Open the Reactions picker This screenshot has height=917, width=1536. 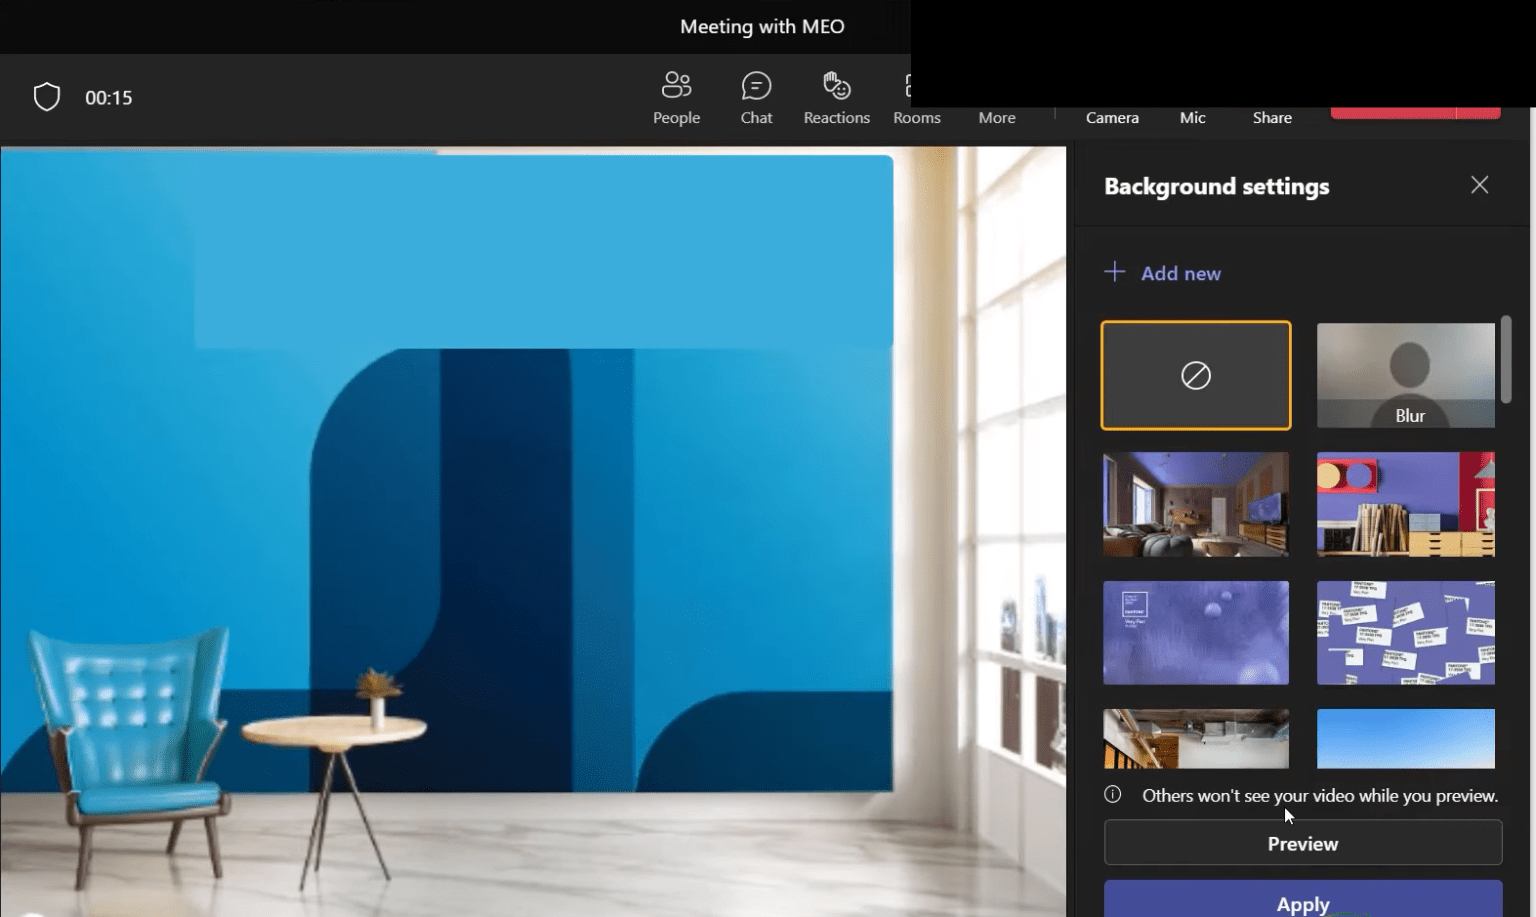(x=836, y=97)
